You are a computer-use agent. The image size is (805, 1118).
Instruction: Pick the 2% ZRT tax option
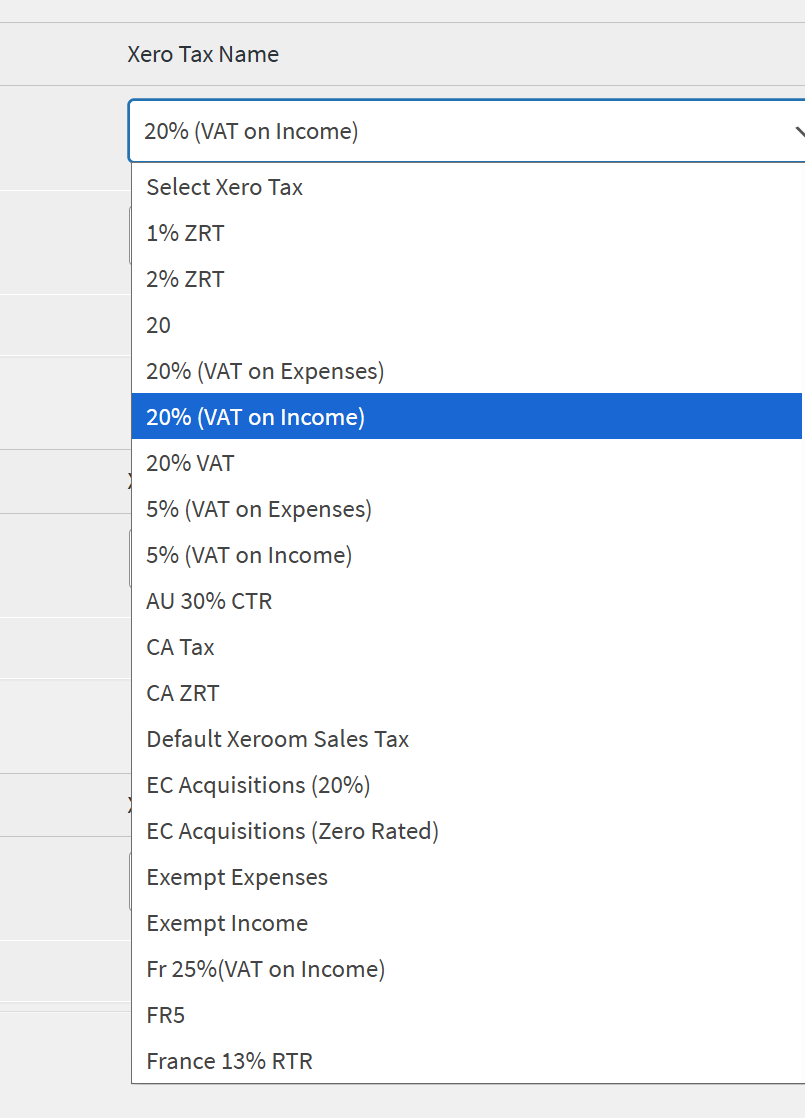coord(186,279)
